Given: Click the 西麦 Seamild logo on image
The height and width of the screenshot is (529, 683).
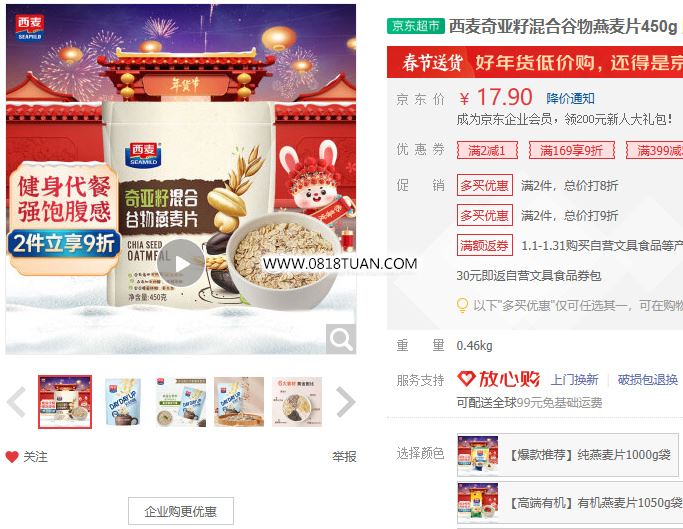Looking at the screenshot, I should click(x=30, y=27).
